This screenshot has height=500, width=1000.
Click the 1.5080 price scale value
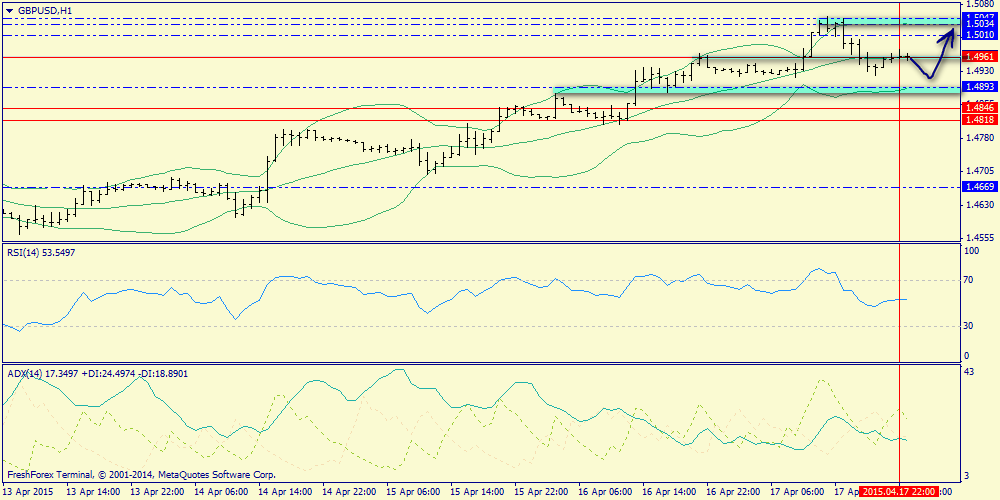click(x=980, y=5)
